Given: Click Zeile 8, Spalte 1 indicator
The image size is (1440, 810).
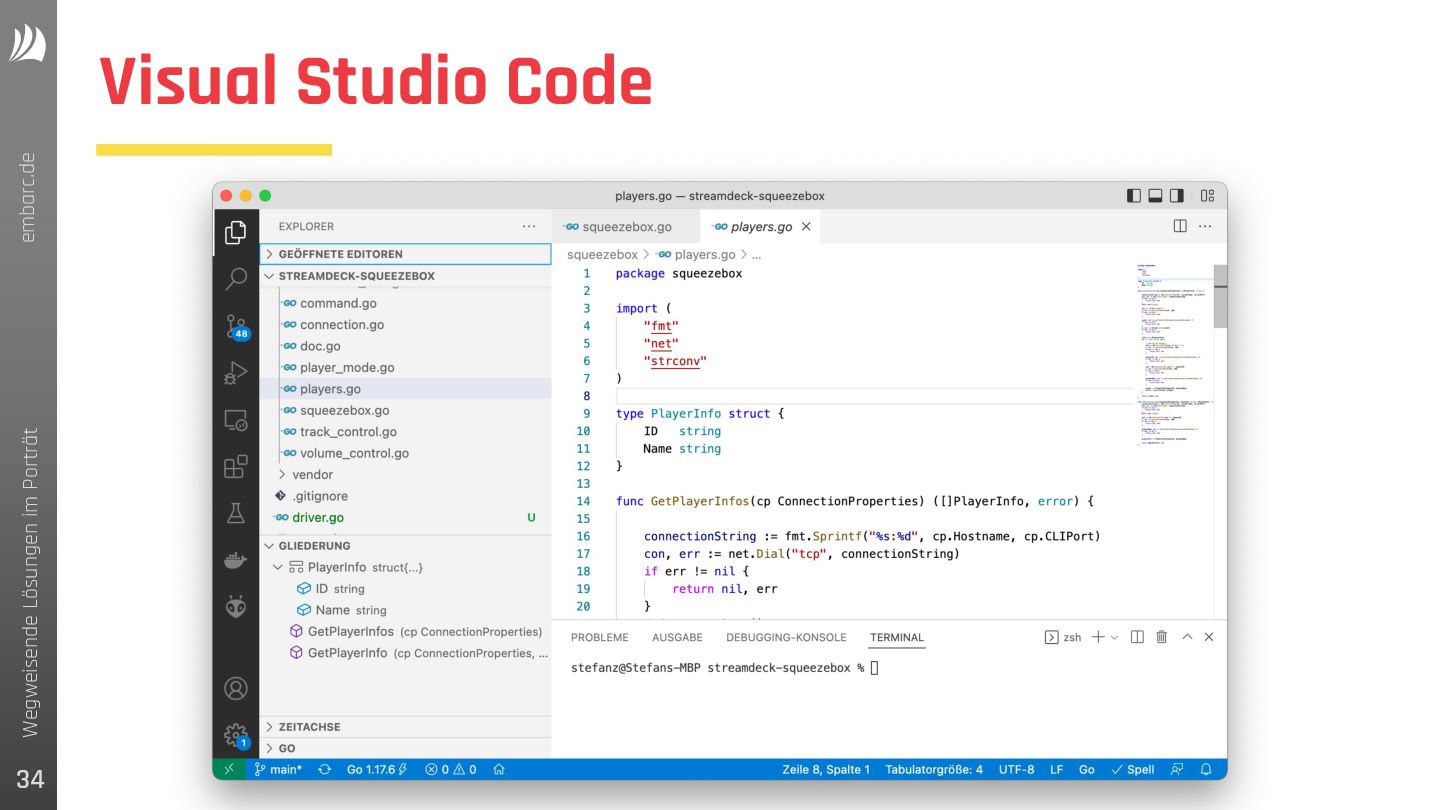Looking at the screenshot, I should click(x=826, y=769).
